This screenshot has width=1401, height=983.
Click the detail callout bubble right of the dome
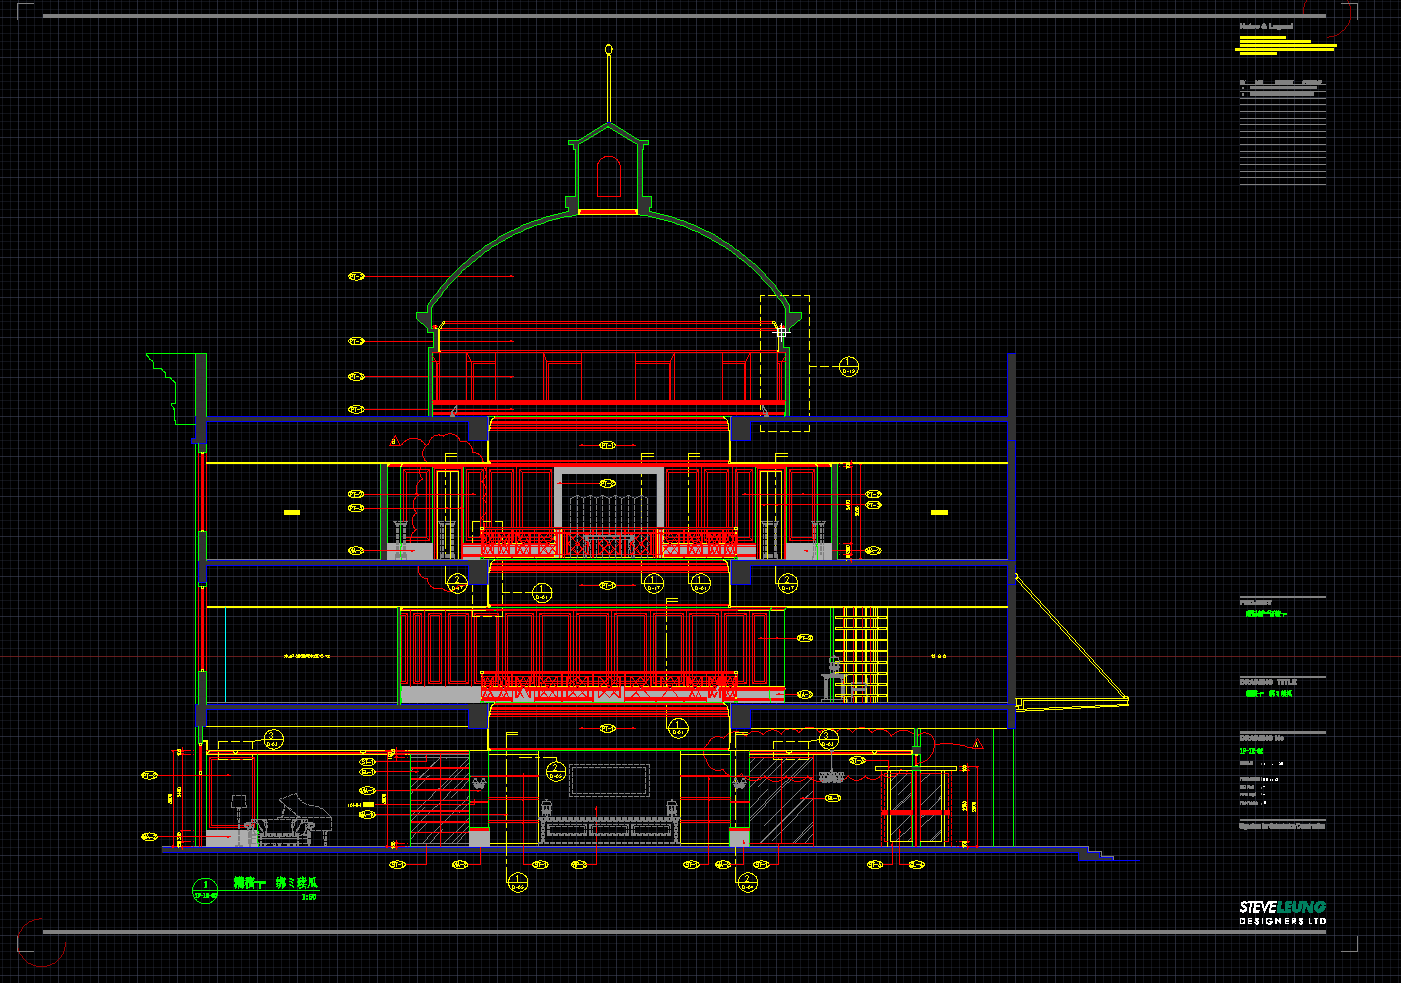pos(848,367)
